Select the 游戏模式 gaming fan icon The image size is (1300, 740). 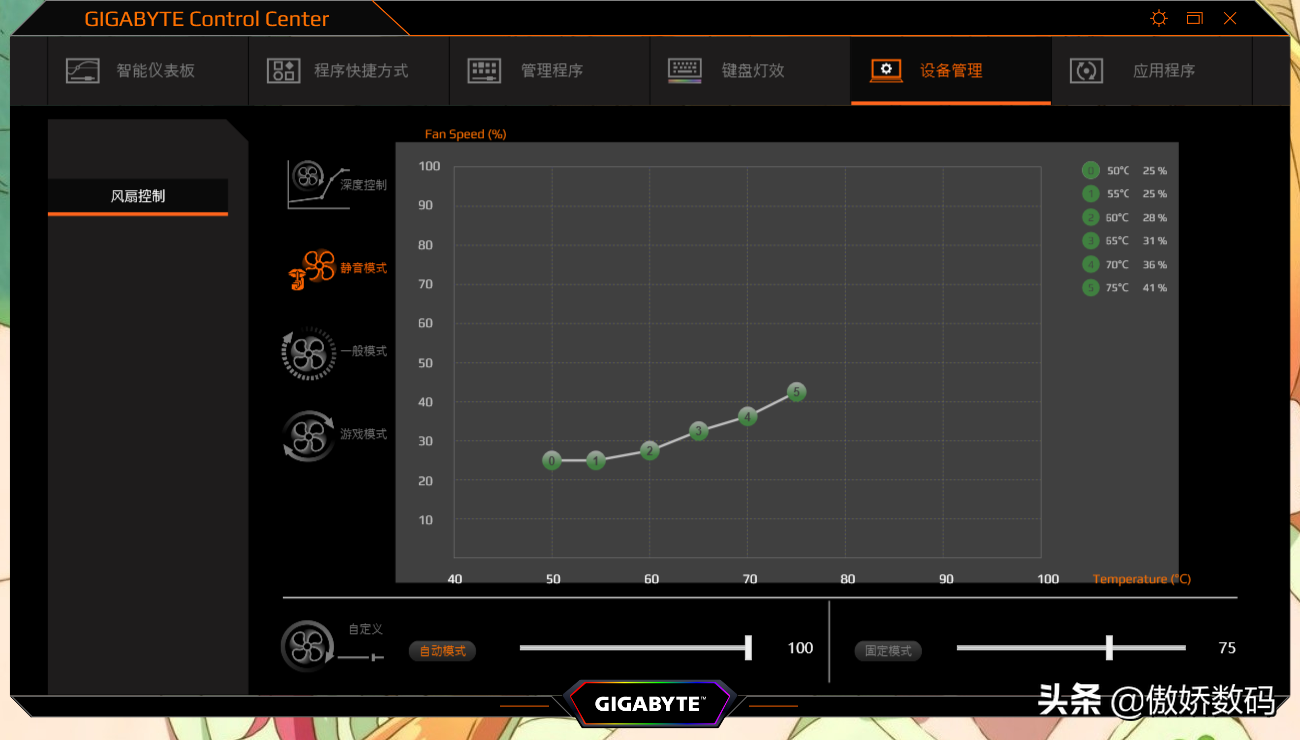click(309, 436)
